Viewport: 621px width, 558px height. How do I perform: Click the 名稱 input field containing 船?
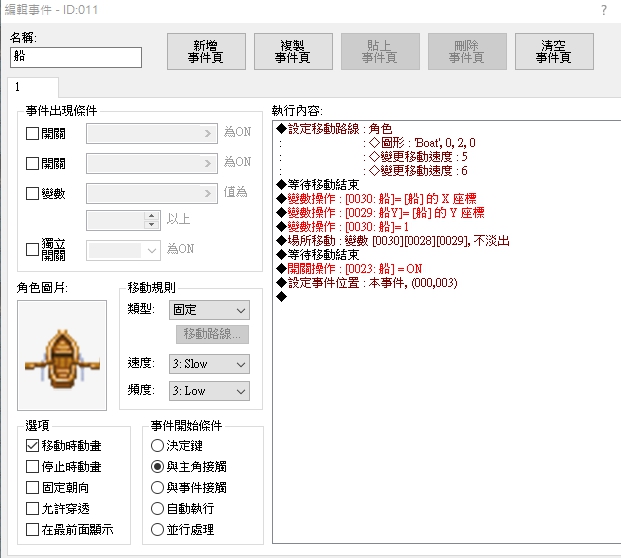coord(76,57)
